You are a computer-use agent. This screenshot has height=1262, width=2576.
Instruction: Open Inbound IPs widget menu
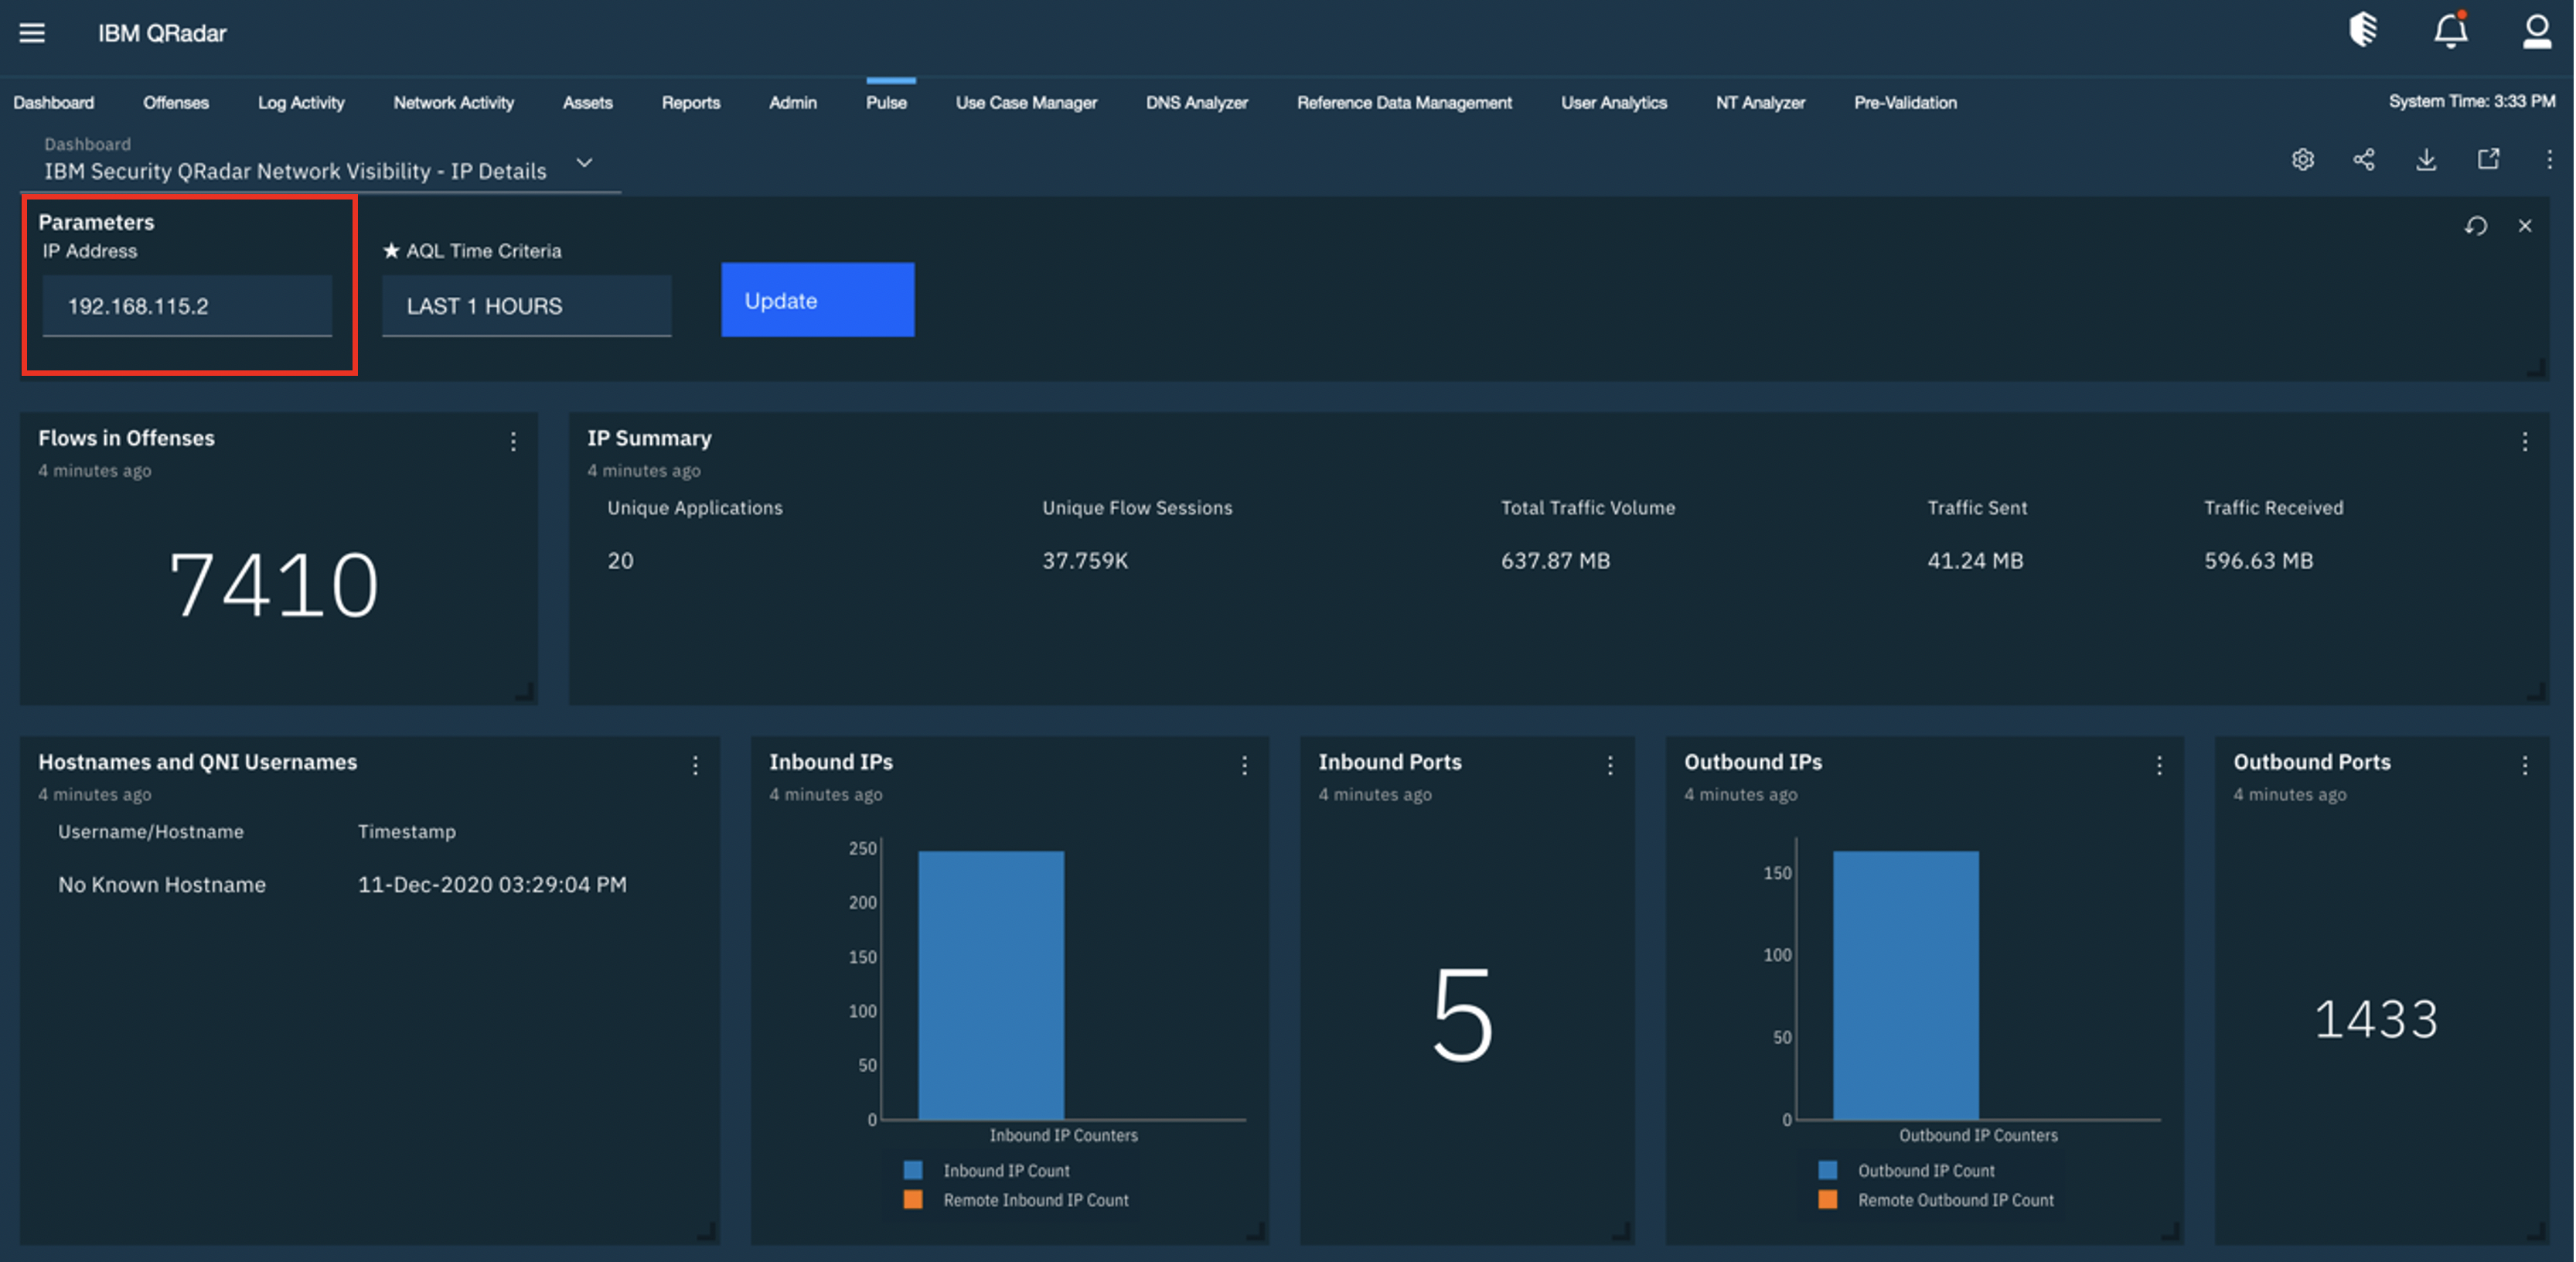point(1244,765)
